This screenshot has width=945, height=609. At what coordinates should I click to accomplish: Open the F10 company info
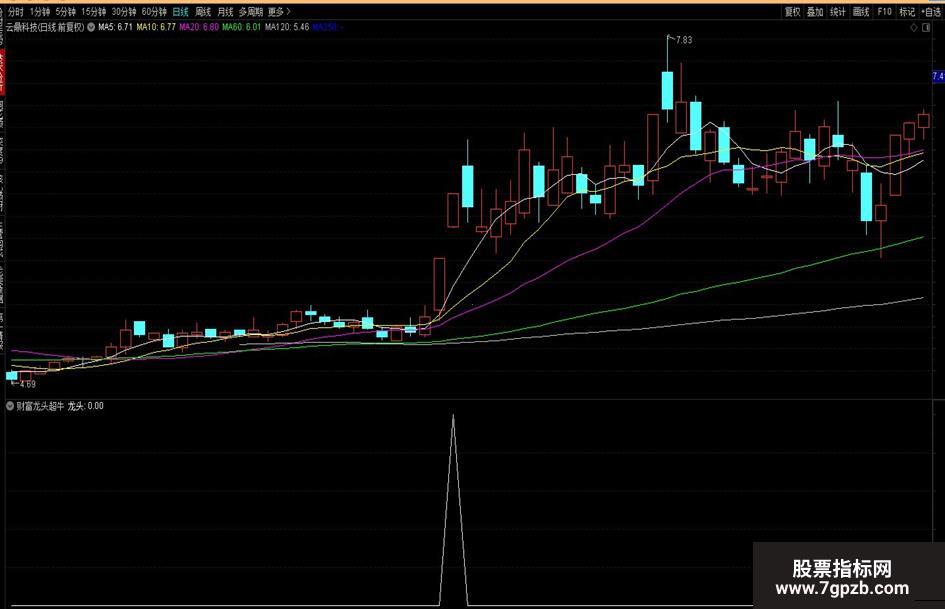click(884, 12)
